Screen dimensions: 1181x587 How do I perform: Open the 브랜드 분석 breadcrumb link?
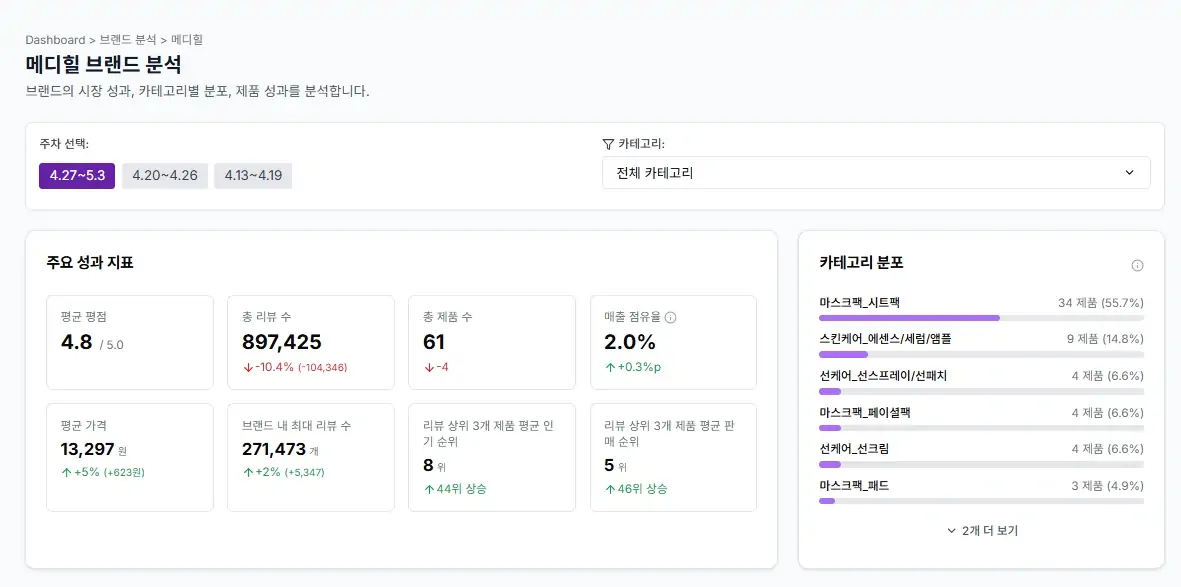tap(127, 39)
